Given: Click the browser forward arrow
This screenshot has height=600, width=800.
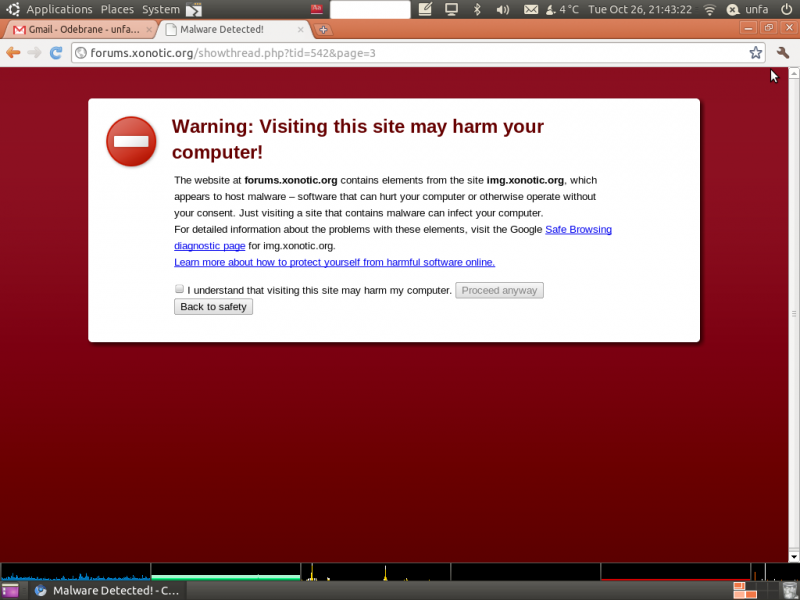Looking at the screenshot, I should pos(34,53).
